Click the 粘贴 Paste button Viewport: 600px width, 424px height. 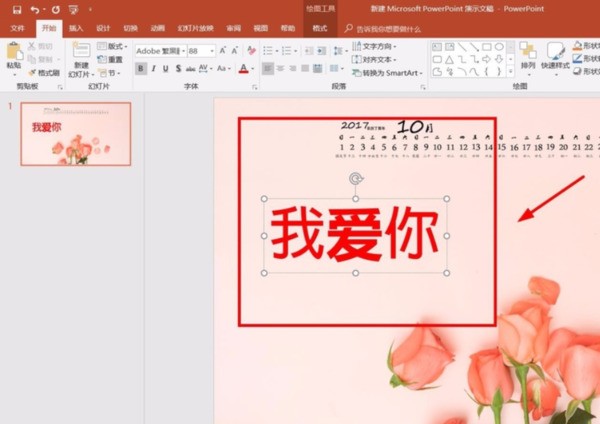(14, 59)
